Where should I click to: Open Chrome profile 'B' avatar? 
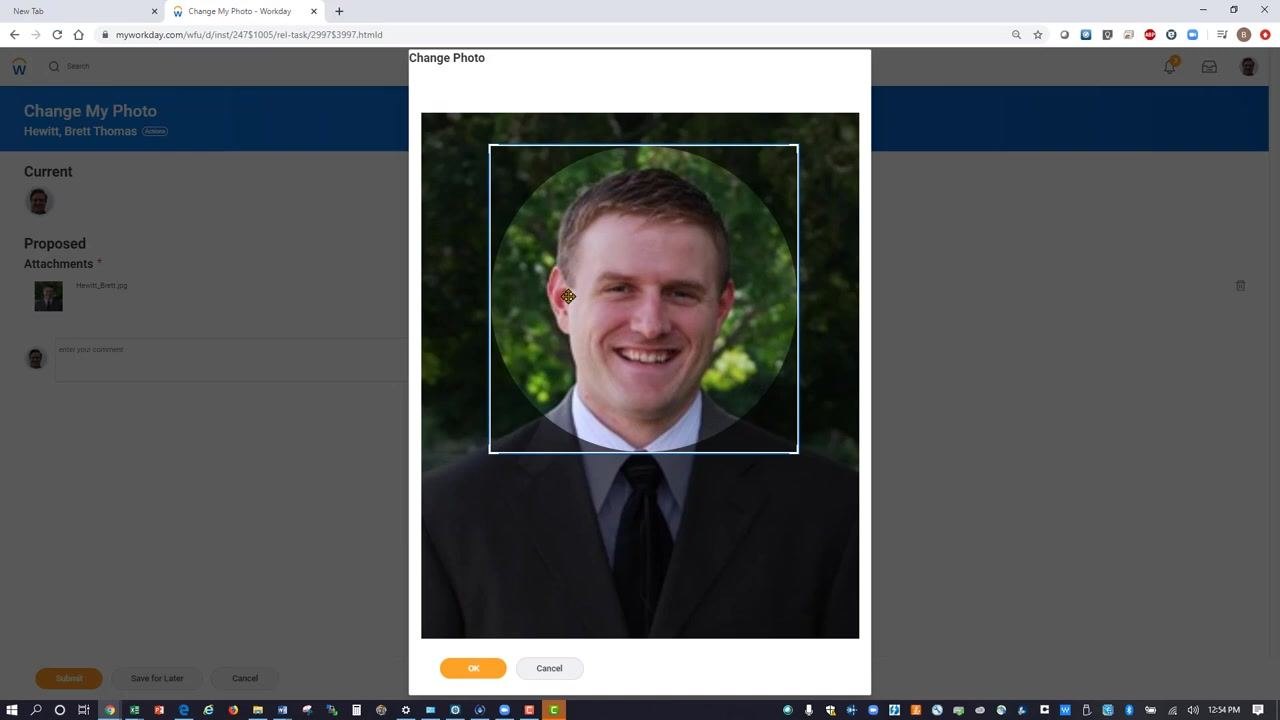click(1244, 34)
